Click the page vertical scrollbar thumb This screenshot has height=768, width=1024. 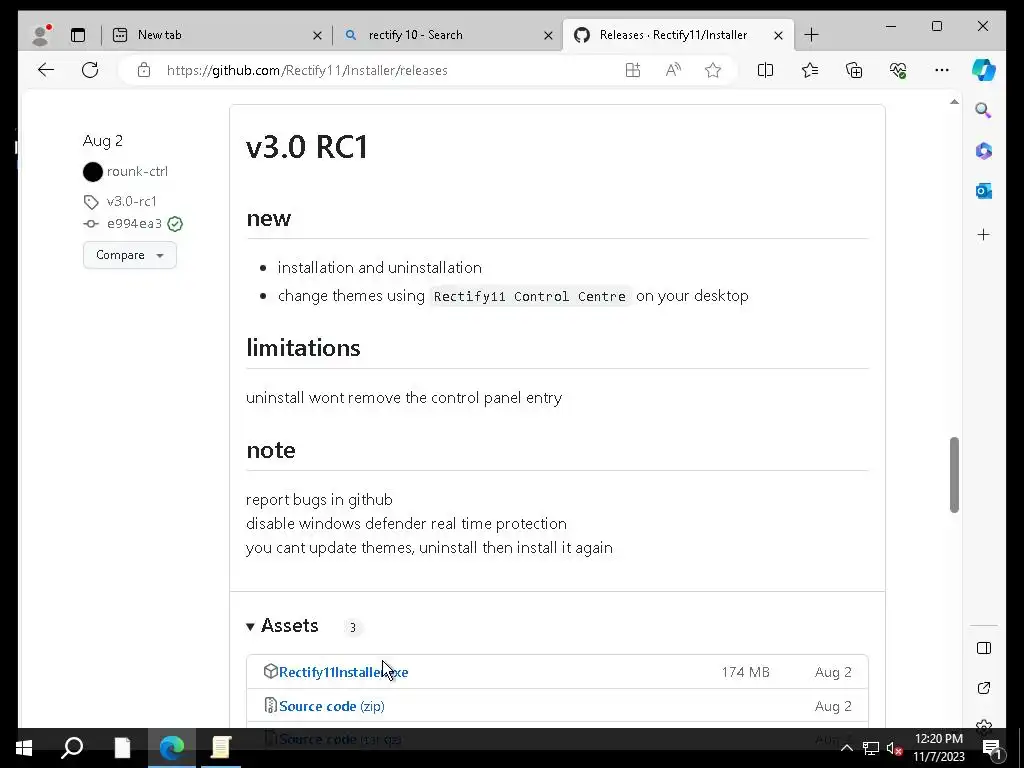pos(954,475)
